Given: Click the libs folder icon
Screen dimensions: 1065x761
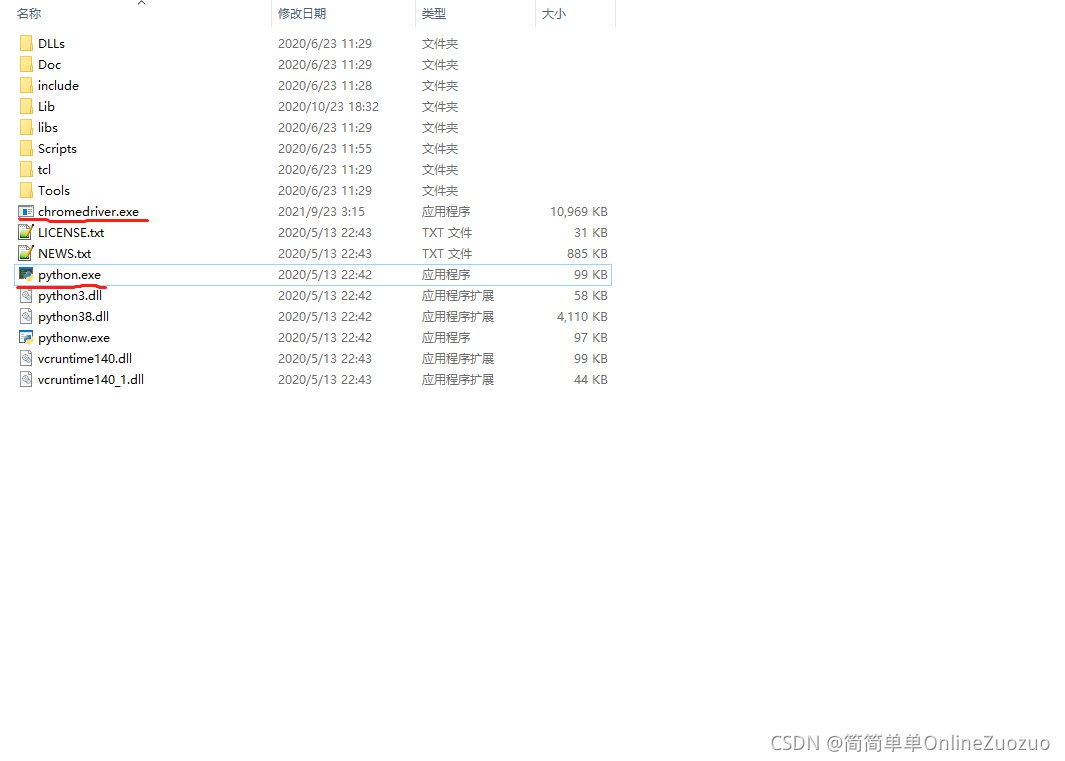Looking at the screenshot, I should 26,128.
